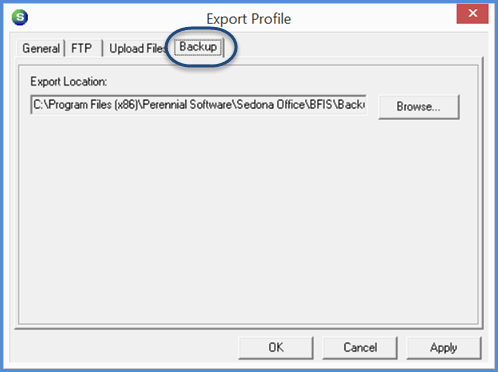Image resolution: width=498 pixels, height=372 pixels.
Task: Click the Browse... button
Action: (x=419, y=107)
